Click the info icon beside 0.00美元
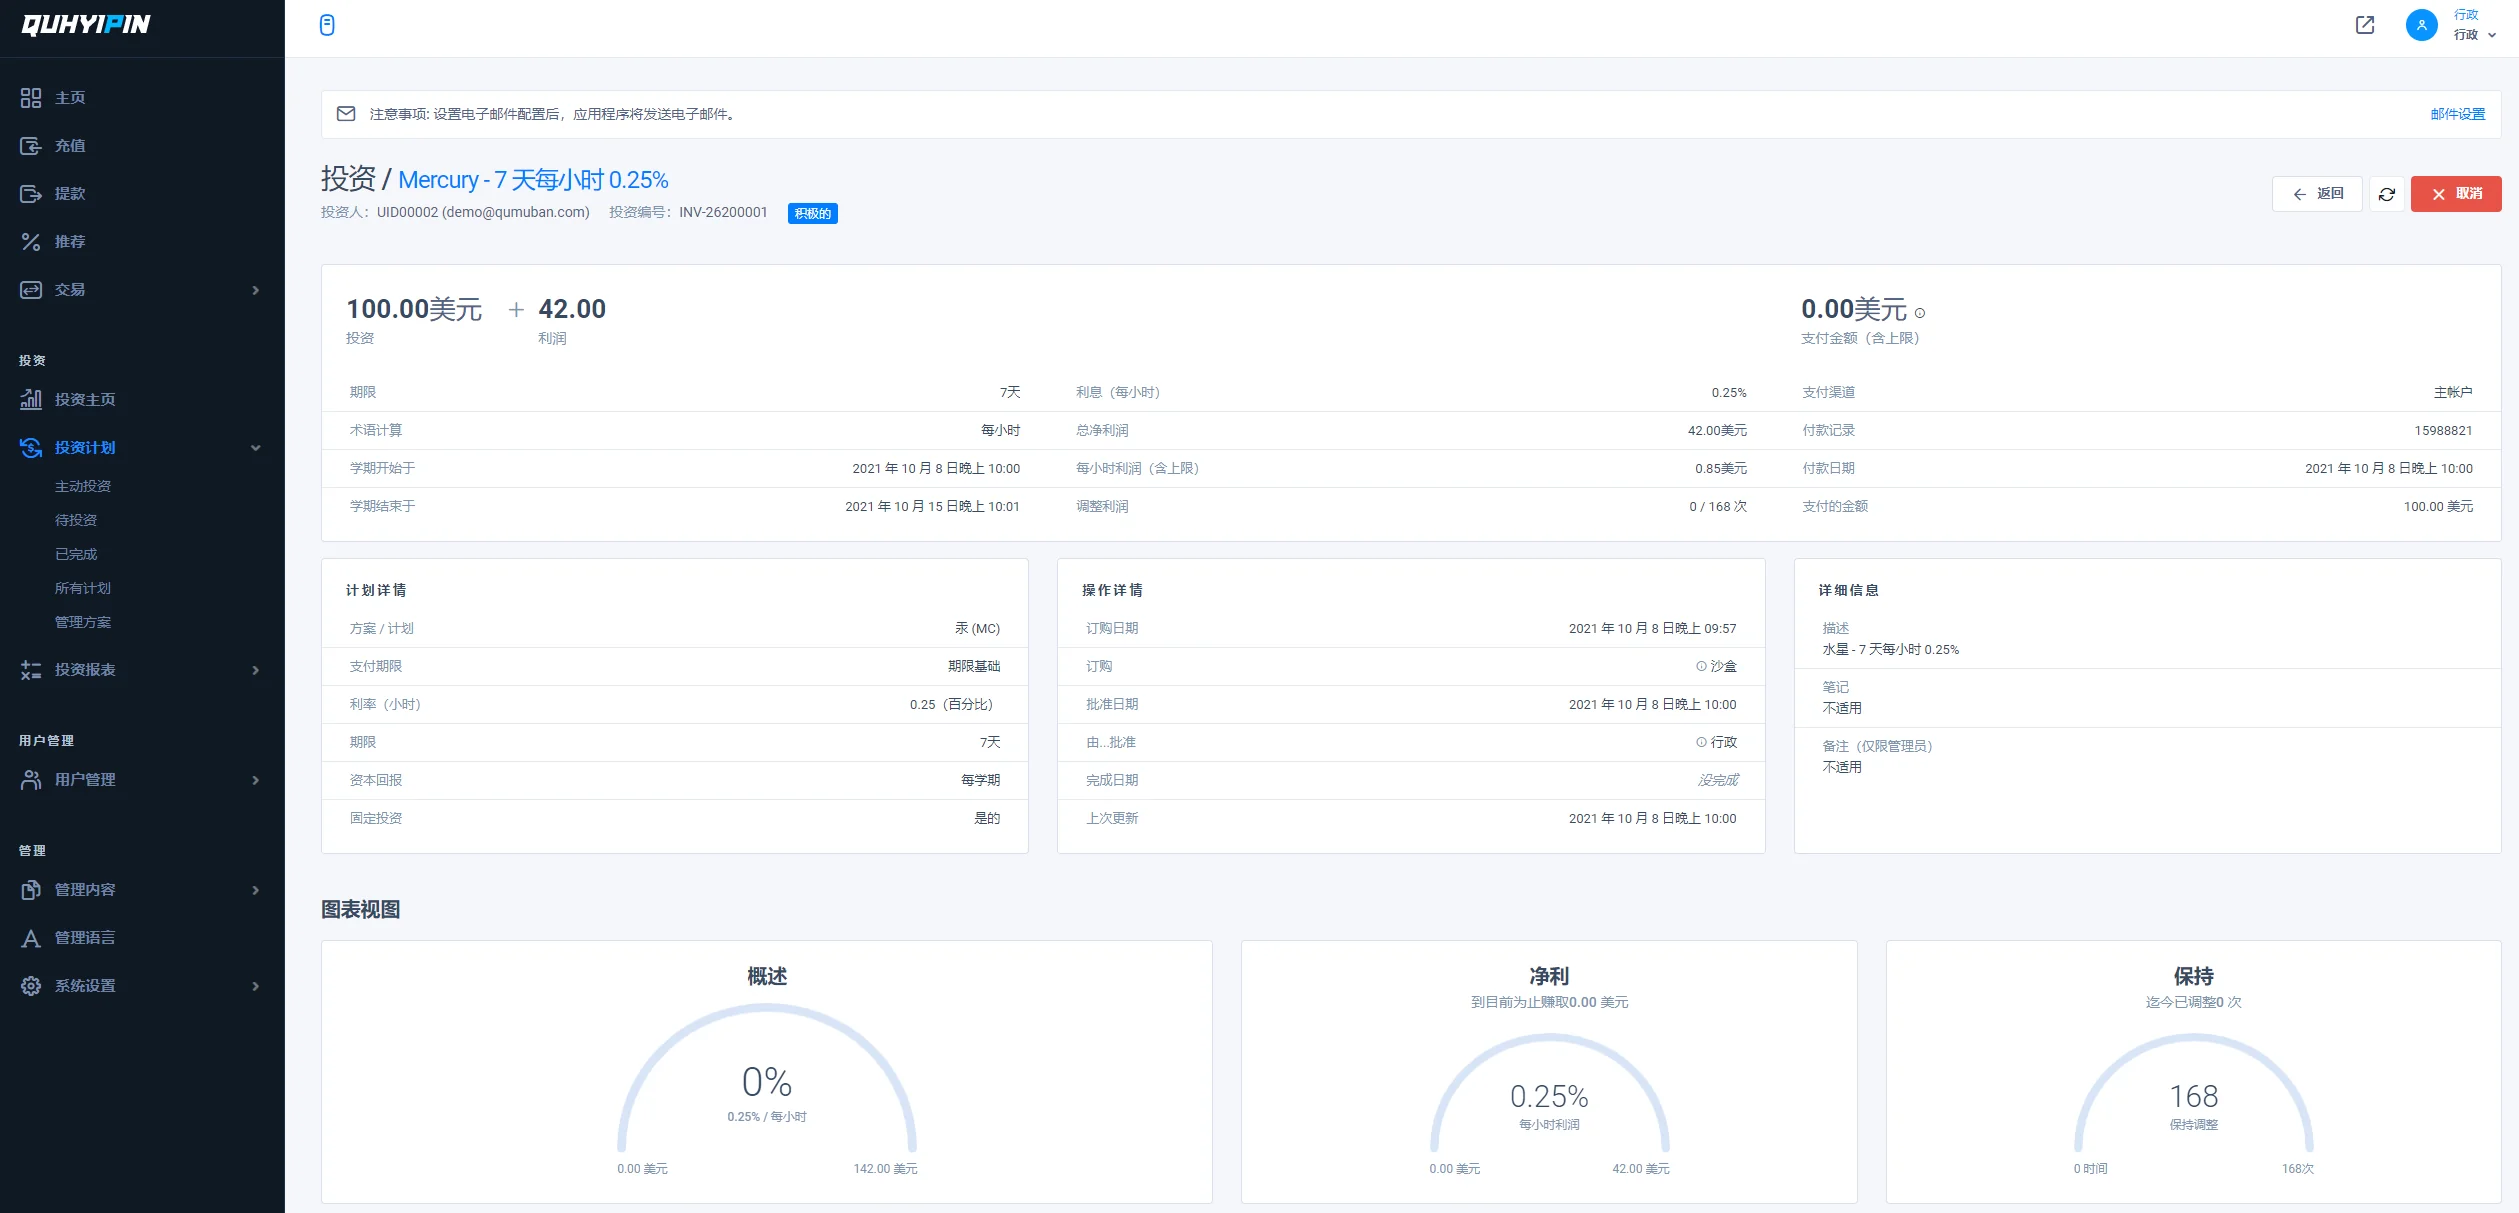The height and width of the screenshot is (1213, 2519). click(x=1919, y=313)
